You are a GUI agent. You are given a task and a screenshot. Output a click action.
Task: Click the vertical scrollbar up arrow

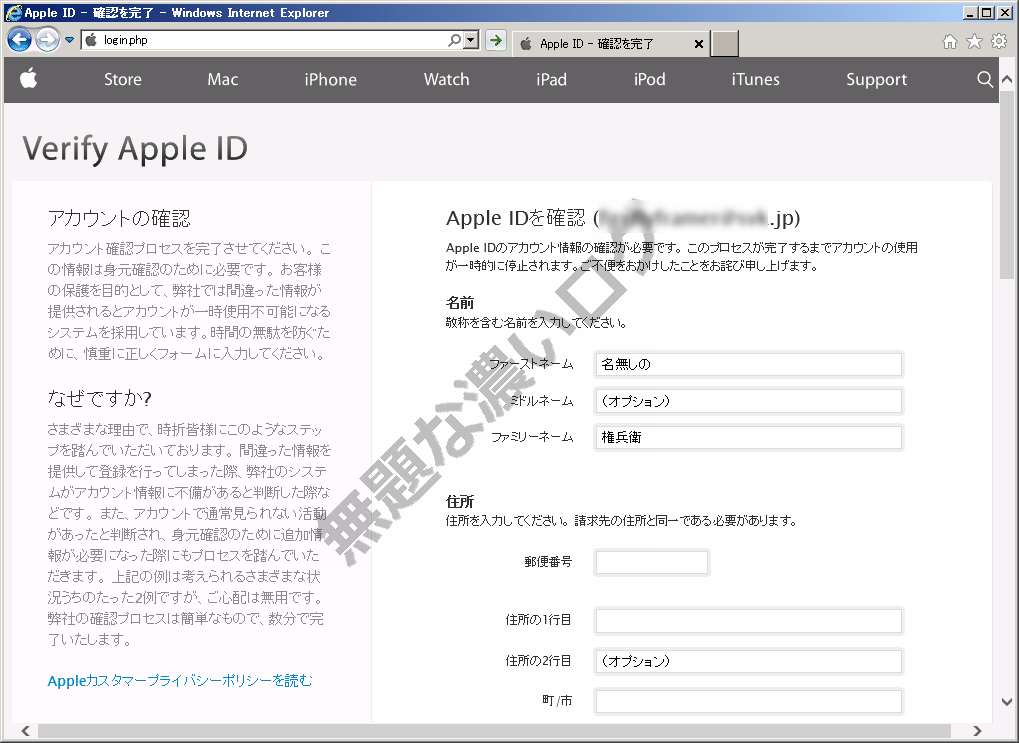1007,79
